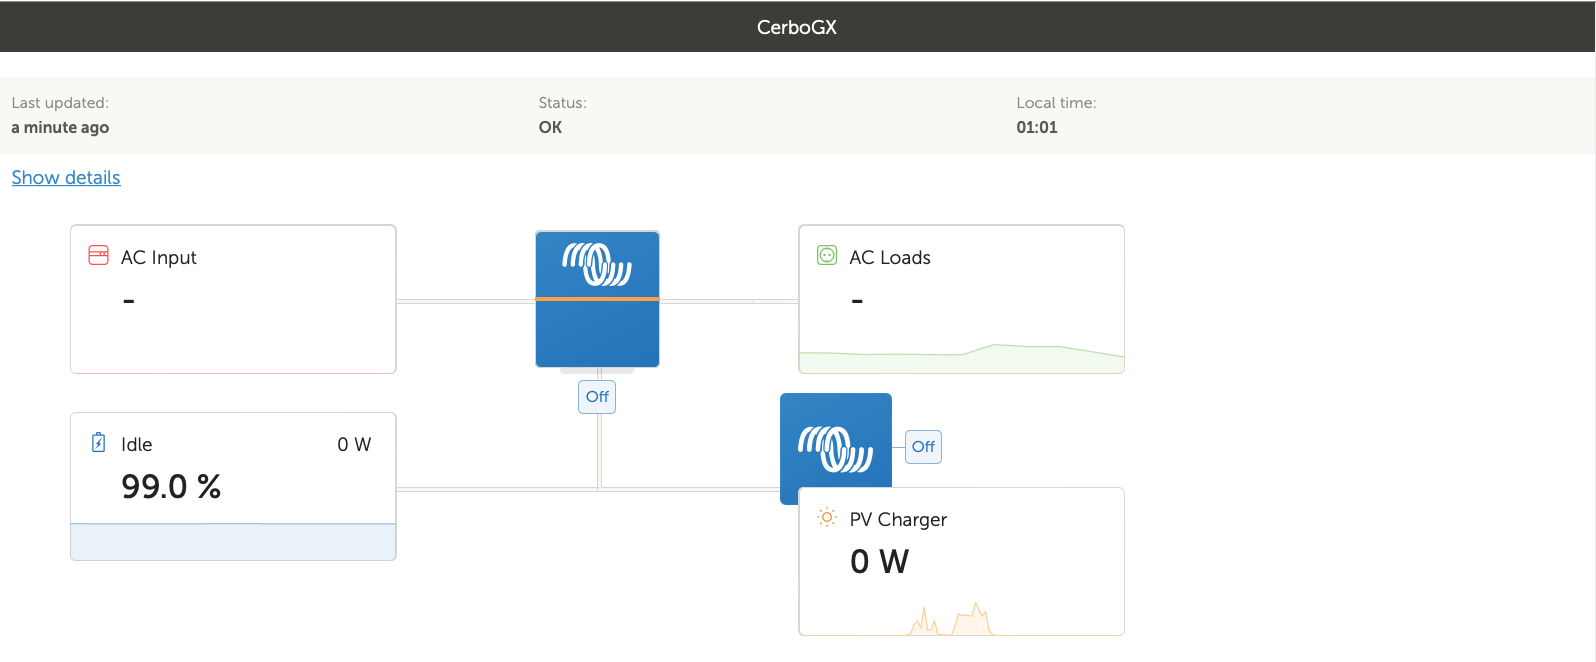Open the AC Input label
Image resolution: width=1596 pixels, height=662 pixels.
[159, 258]
